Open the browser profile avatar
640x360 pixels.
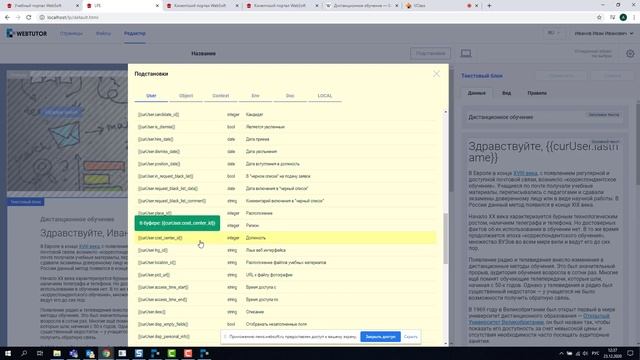pos(623,18)
